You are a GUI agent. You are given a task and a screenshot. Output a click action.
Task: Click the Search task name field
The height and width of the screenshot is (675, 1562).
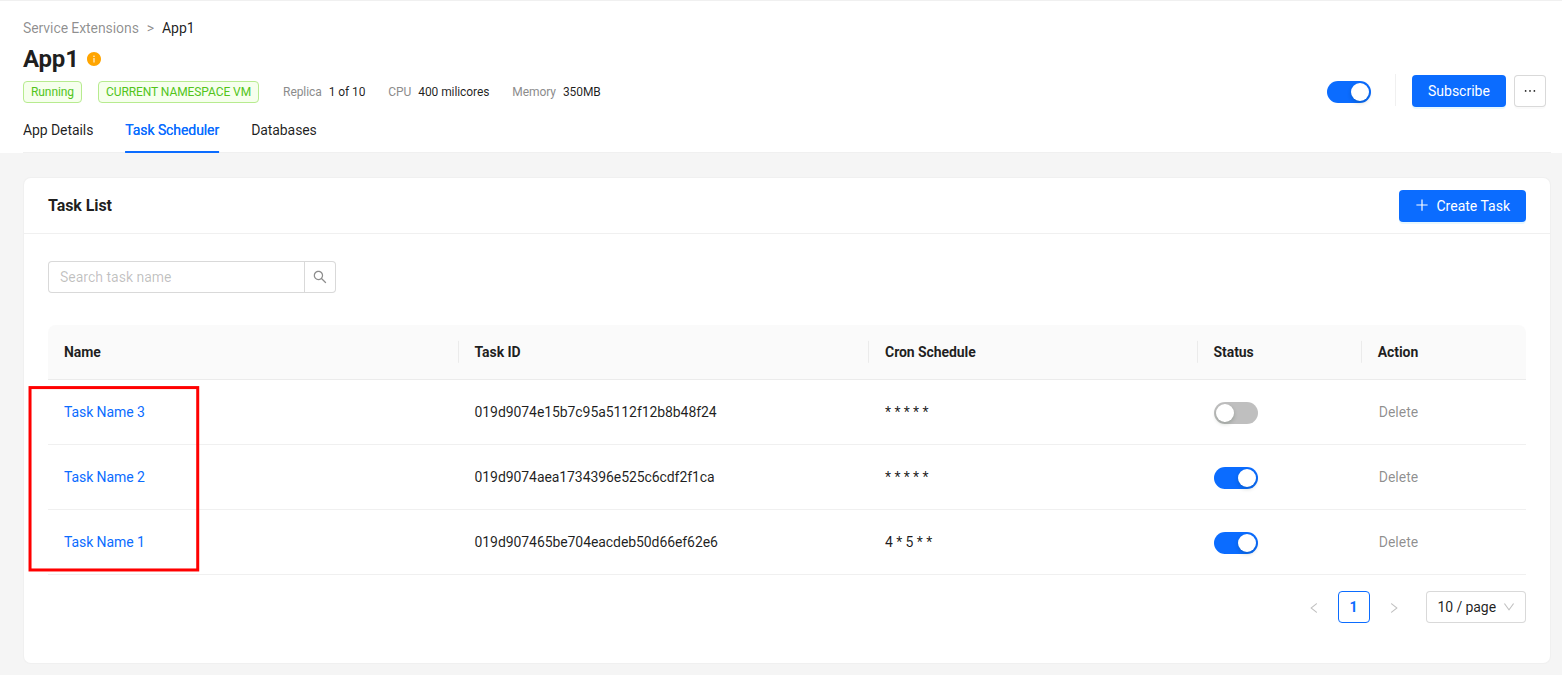point(176,277)
